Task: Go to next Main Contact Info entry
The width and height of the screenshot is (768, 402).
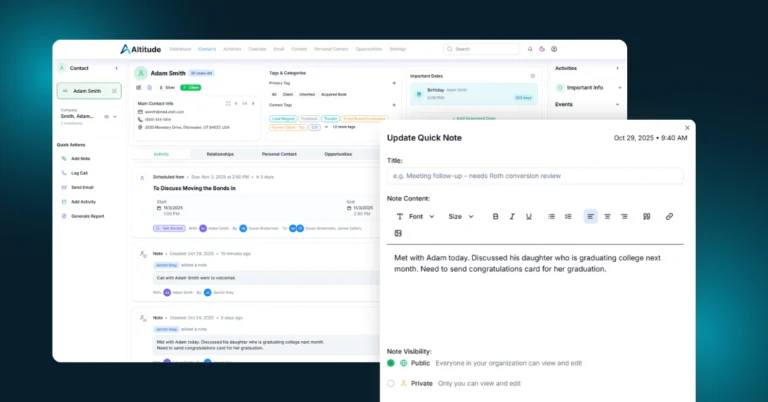Action: (253, 104)
